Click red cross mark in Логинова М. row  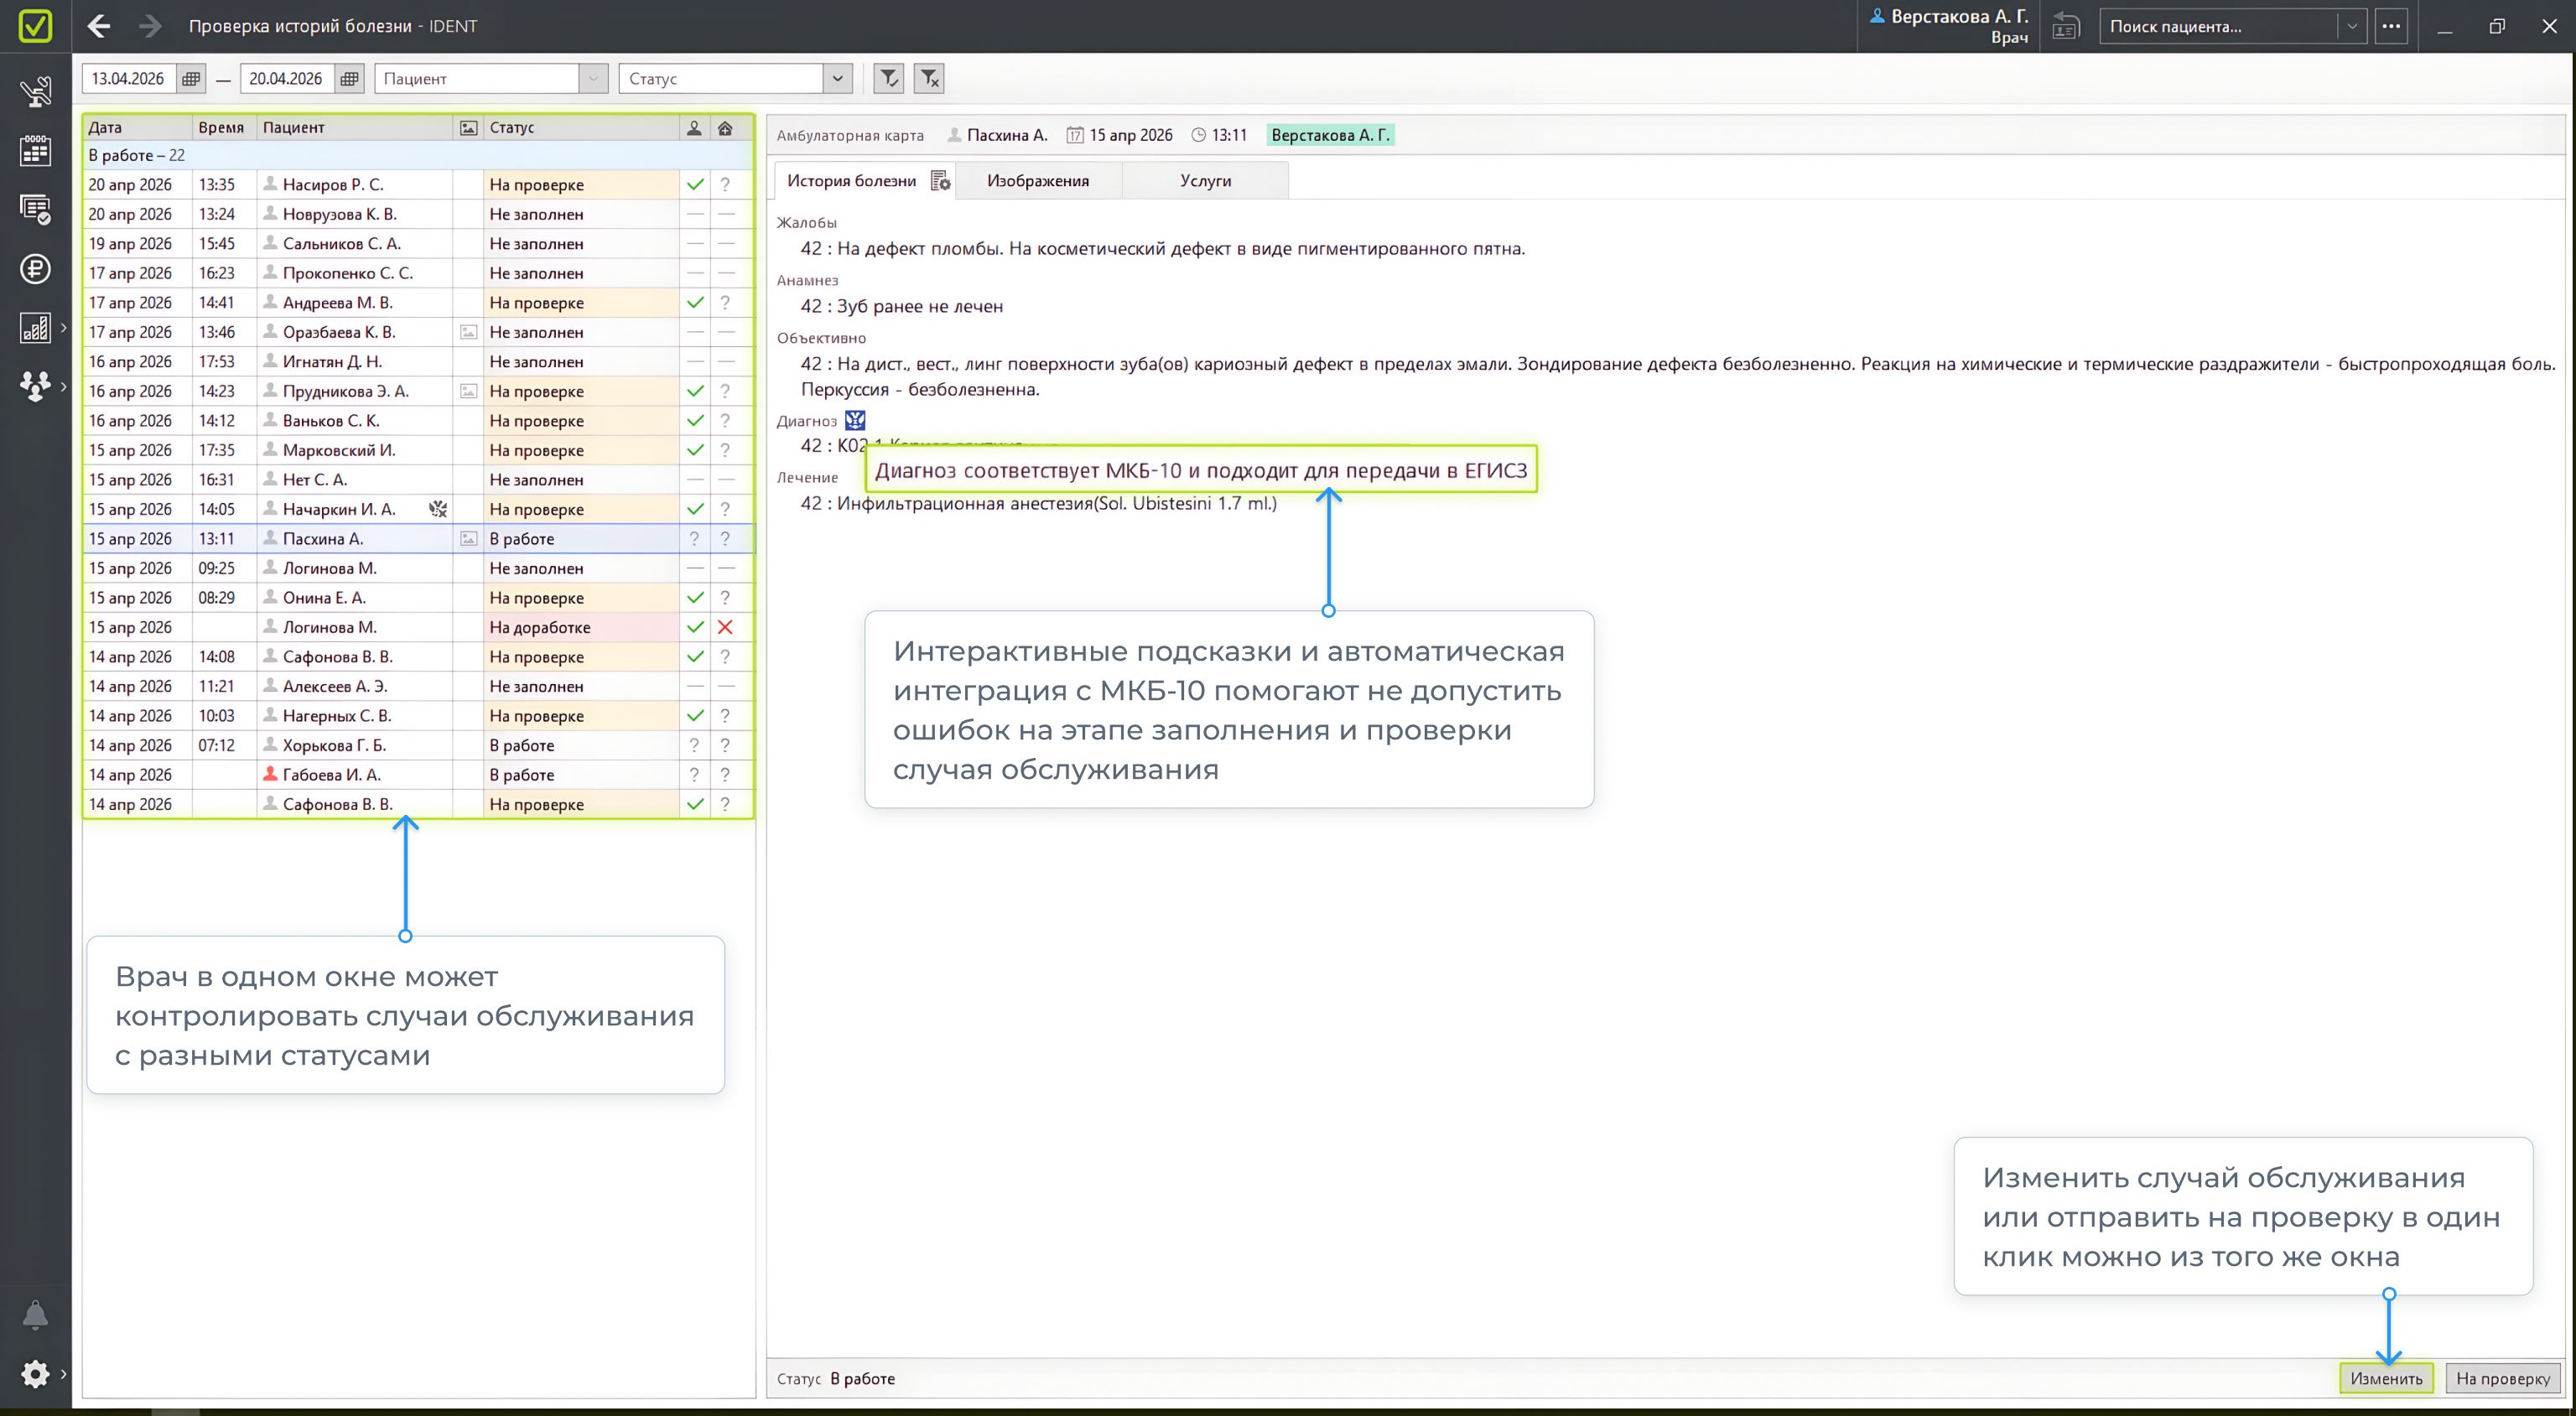[x=725, y=627]
